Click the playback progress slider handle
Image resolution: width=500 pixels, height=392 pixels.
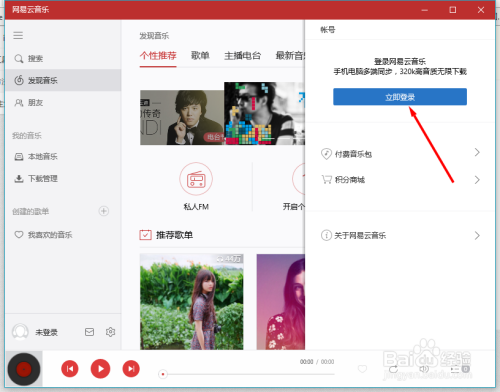point(163,374)
